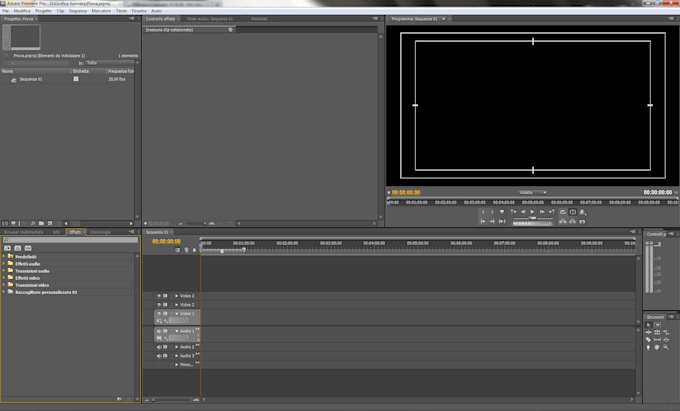
Task: Toggle Snap button in the timeline header
Action: point(177,250)
